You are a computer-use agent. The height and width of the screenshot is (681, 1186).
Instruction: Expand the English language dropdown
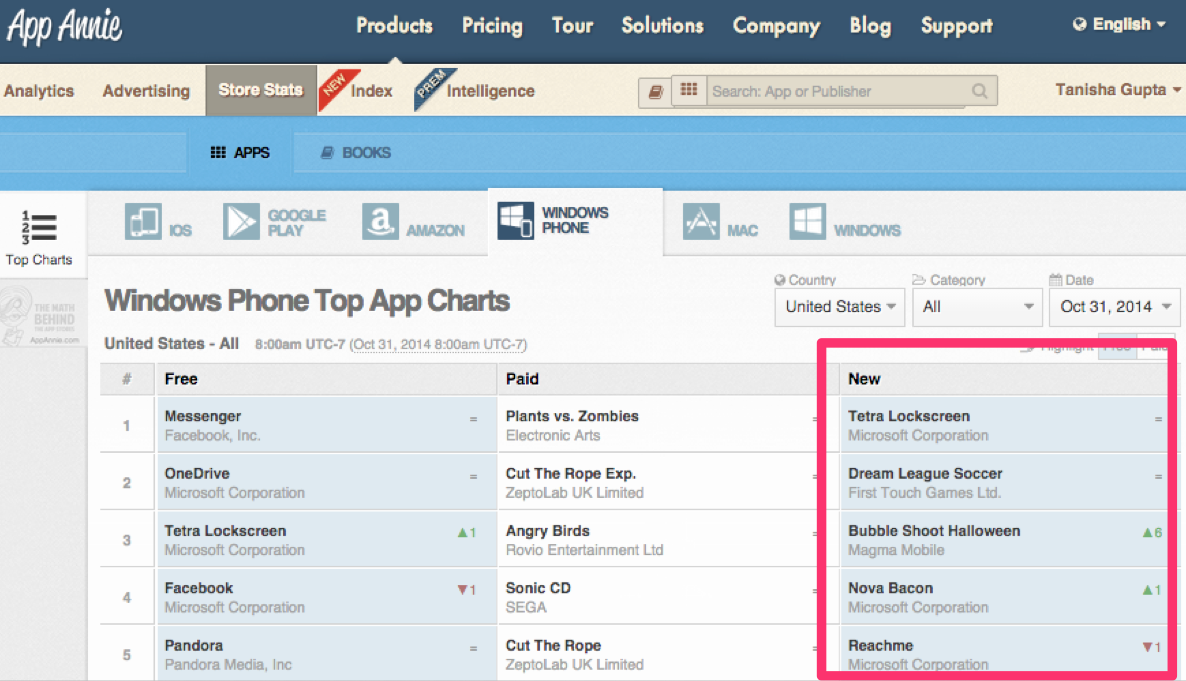pos(1119,24)
